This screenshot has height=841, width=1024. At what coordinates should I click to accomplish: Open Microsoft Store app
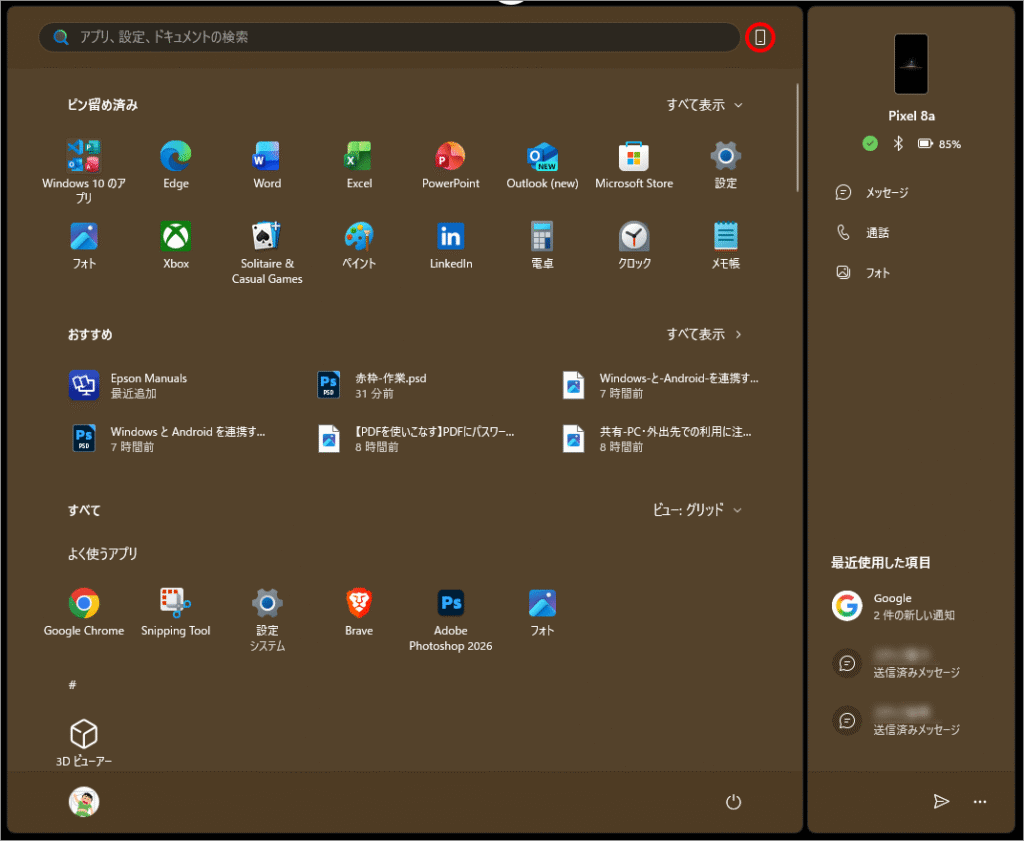tap(634, 157)
